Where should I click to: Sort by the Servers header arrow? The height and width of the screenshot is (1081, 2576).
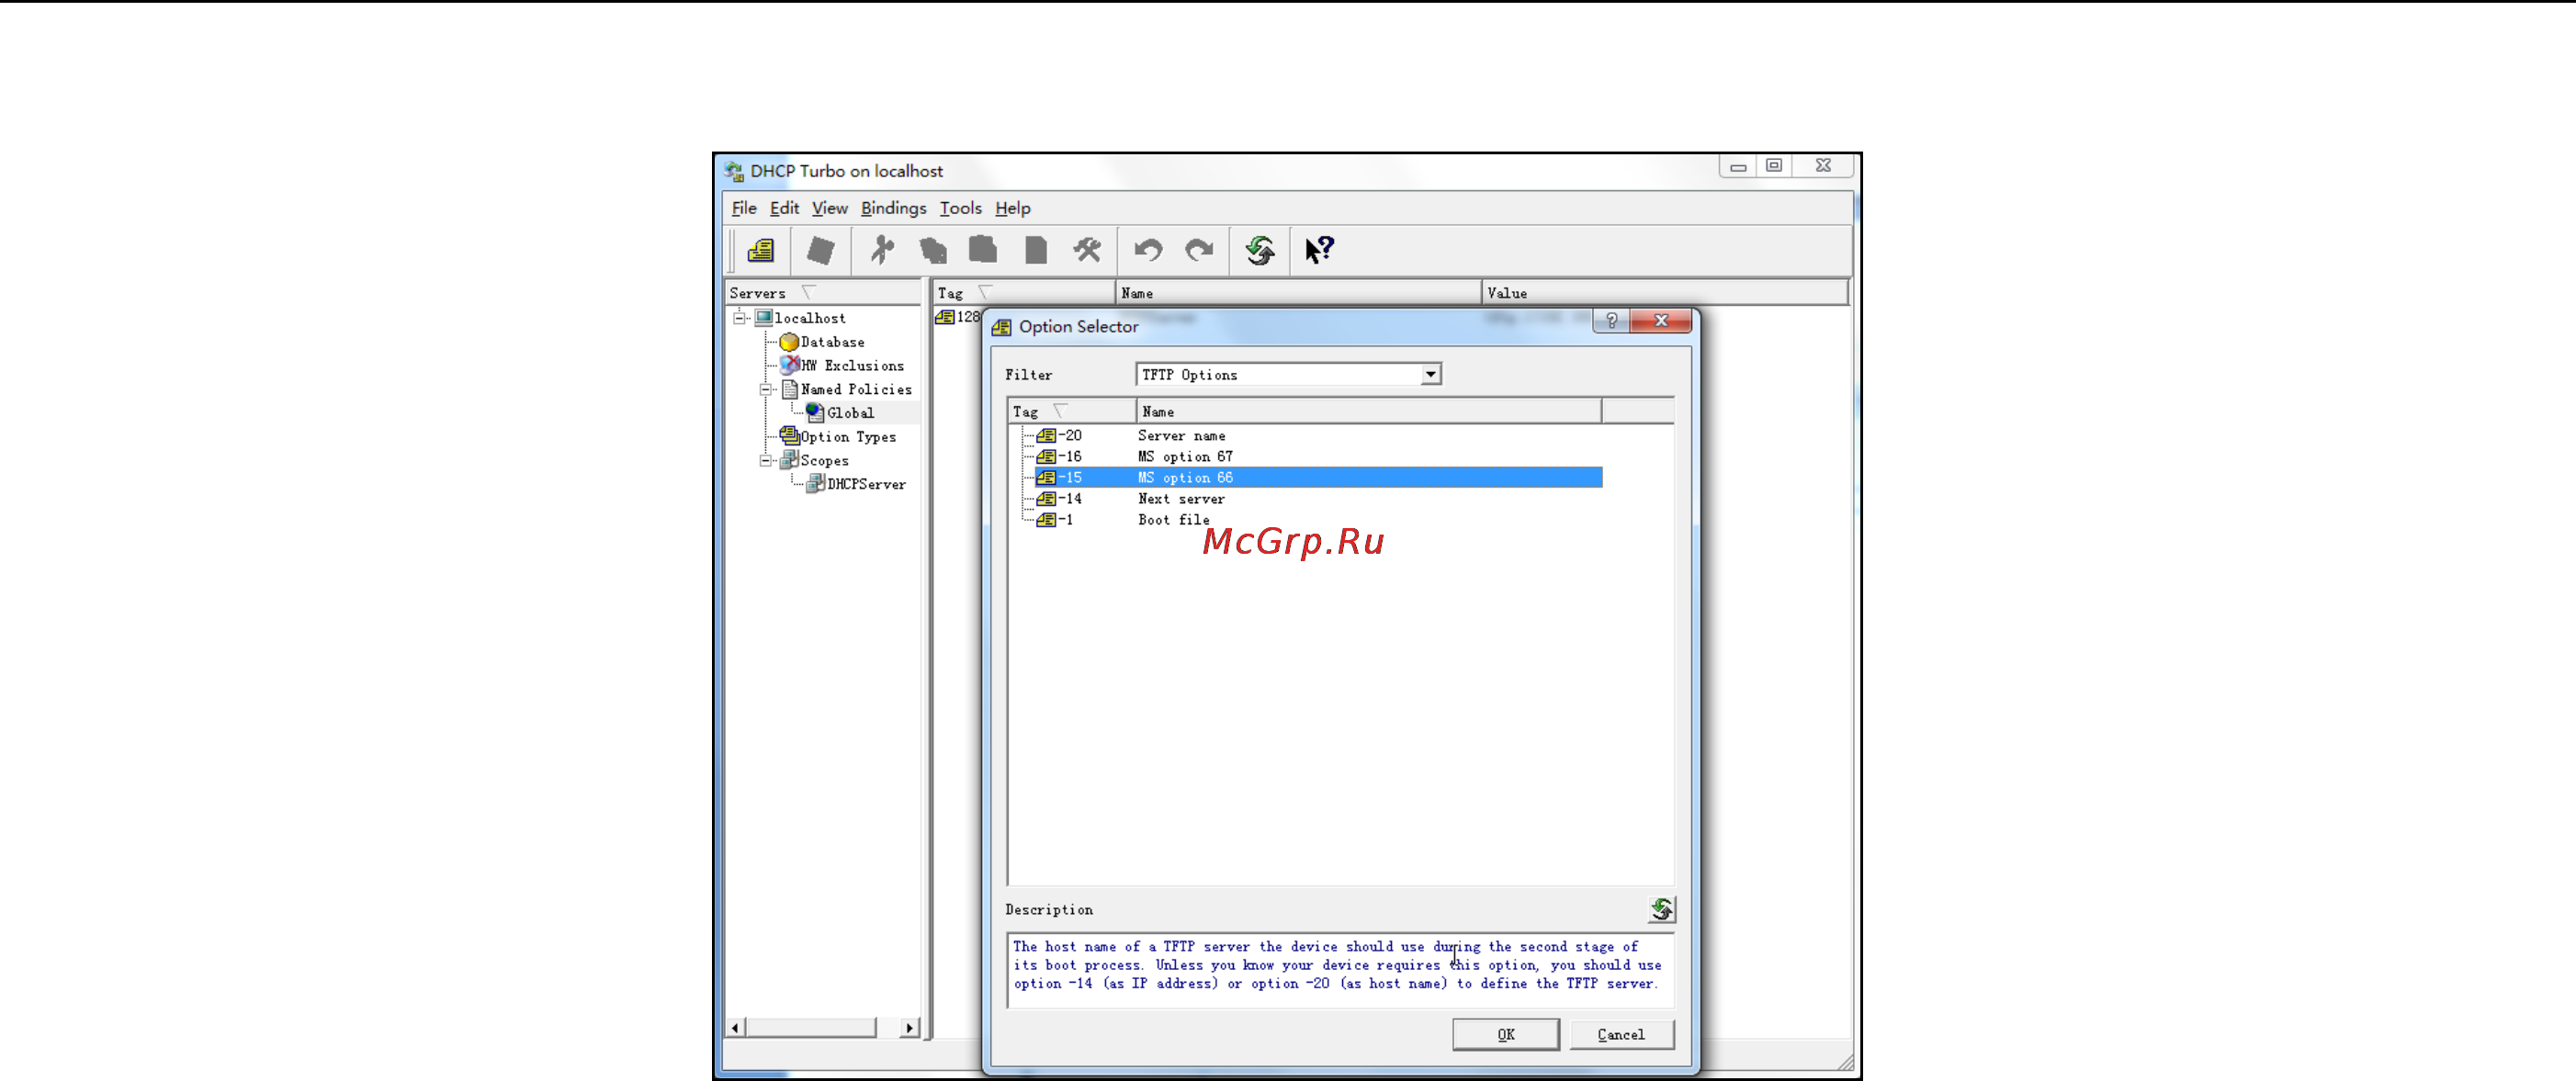point(809,292)
